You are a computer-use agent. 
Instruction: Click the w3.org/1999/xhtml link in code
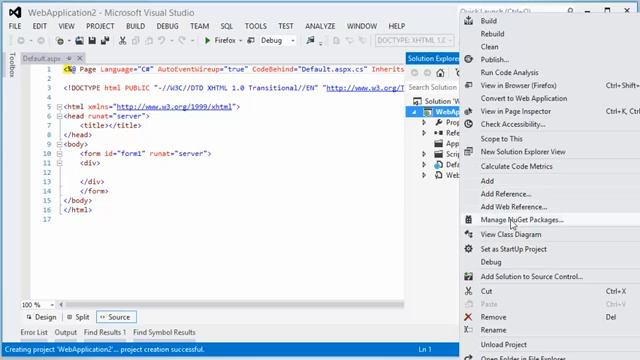174,107
